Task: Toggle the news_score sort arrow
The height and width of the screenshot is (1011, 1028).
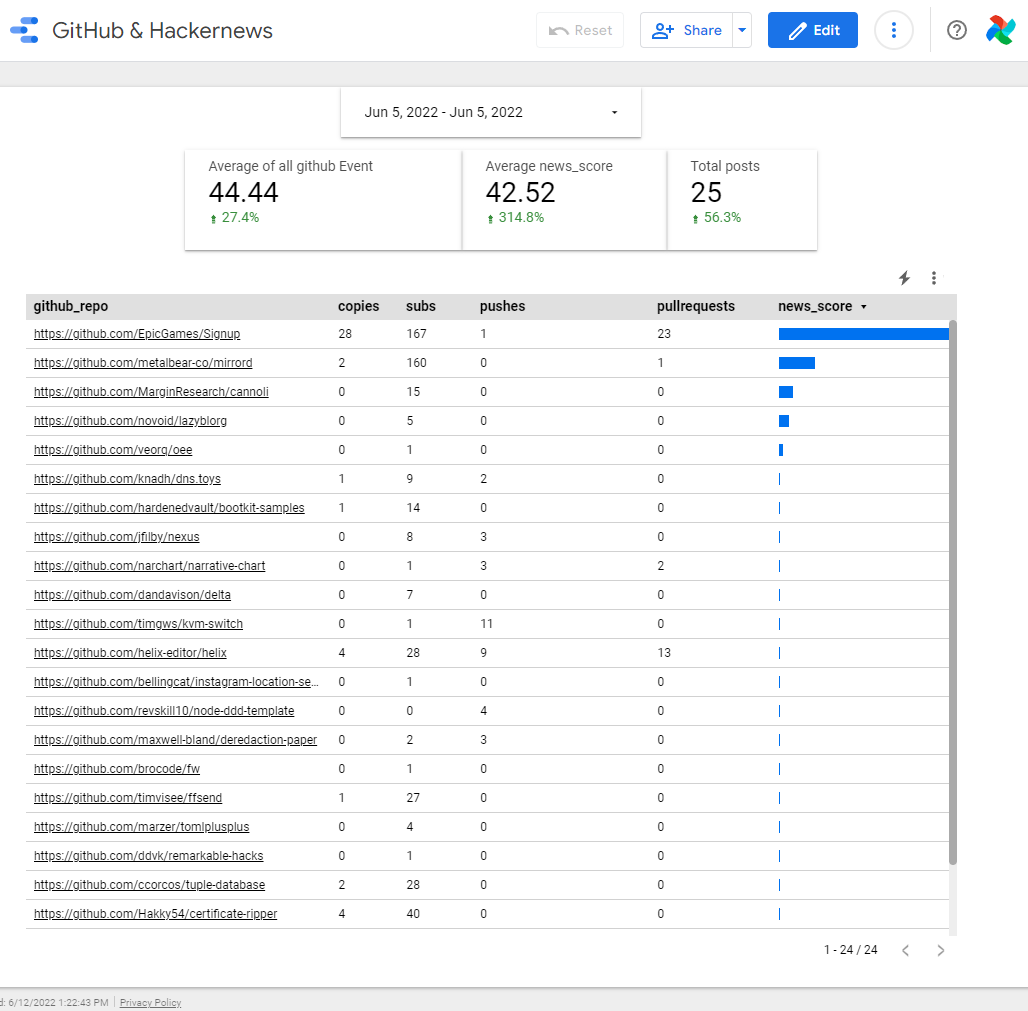Action: tap(863, 307)
